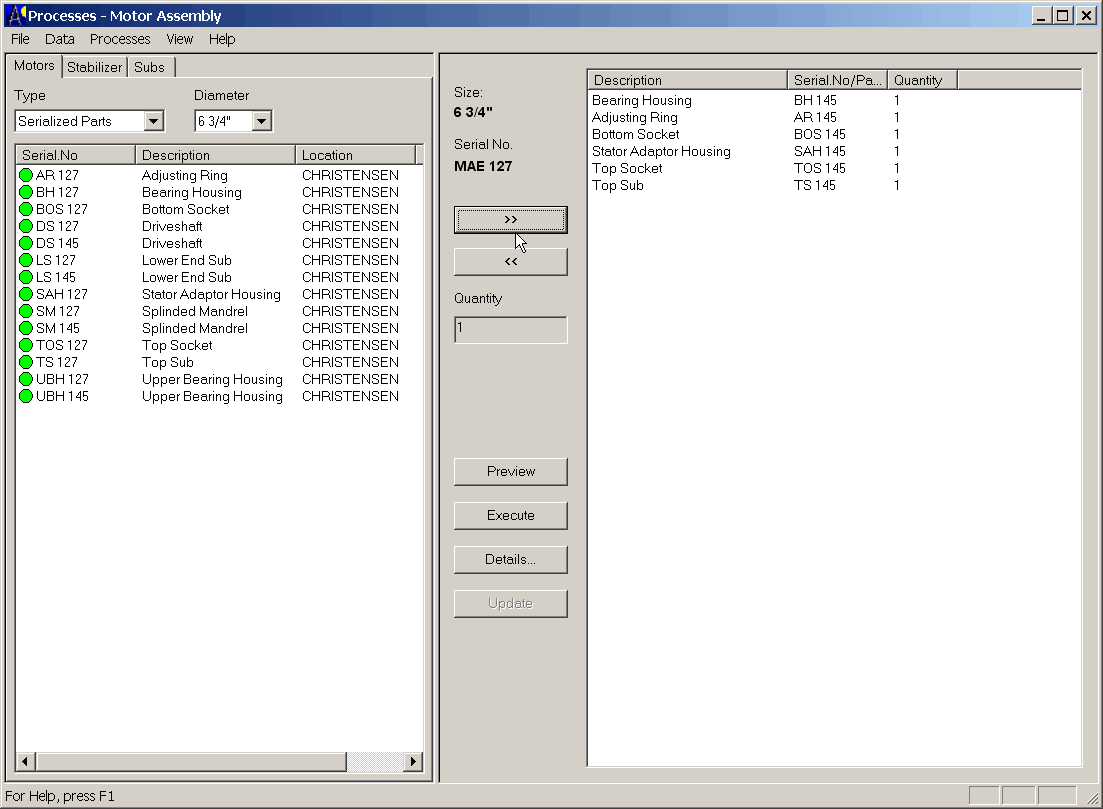Select Upper Bearing Housing for UBH 145
The image size is (1103, 809).
click(212, 397)
